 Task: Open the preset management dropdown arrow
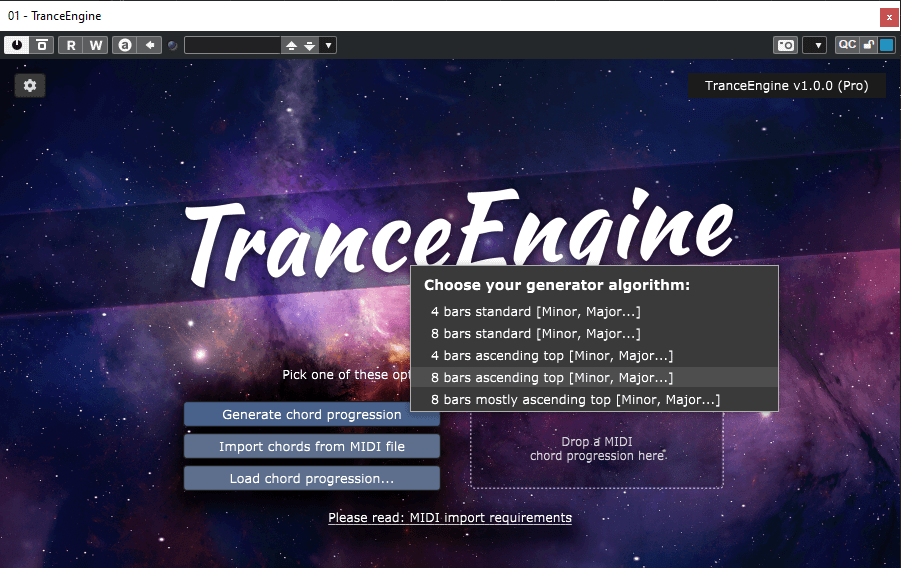click(x=328, y=45)
